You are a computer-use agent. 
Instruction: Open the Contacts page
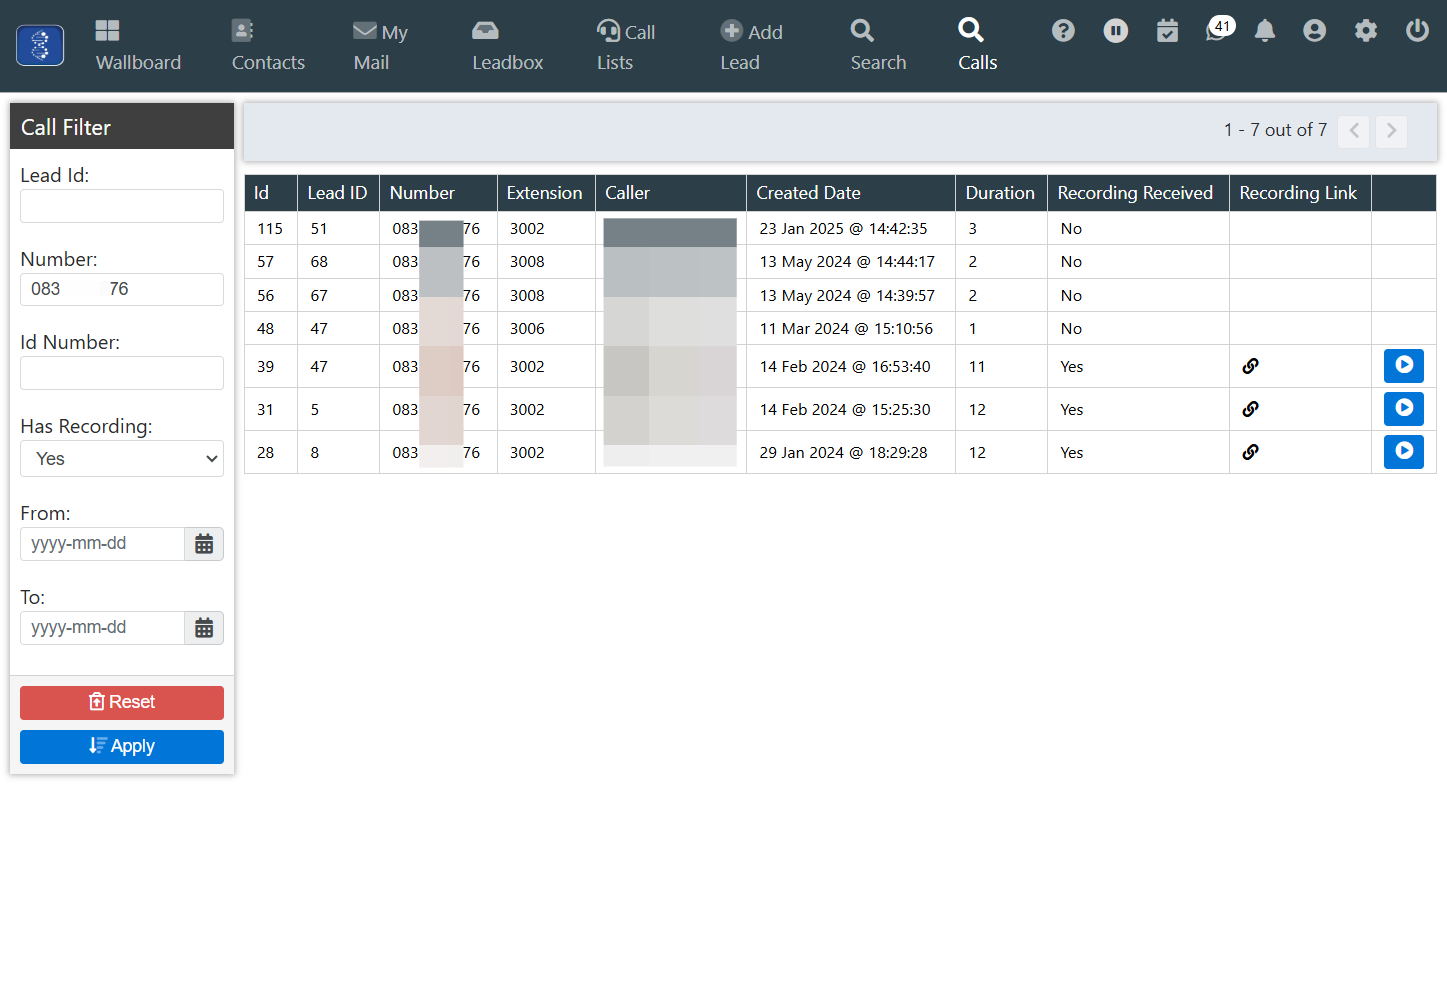[x=268, y=46]
